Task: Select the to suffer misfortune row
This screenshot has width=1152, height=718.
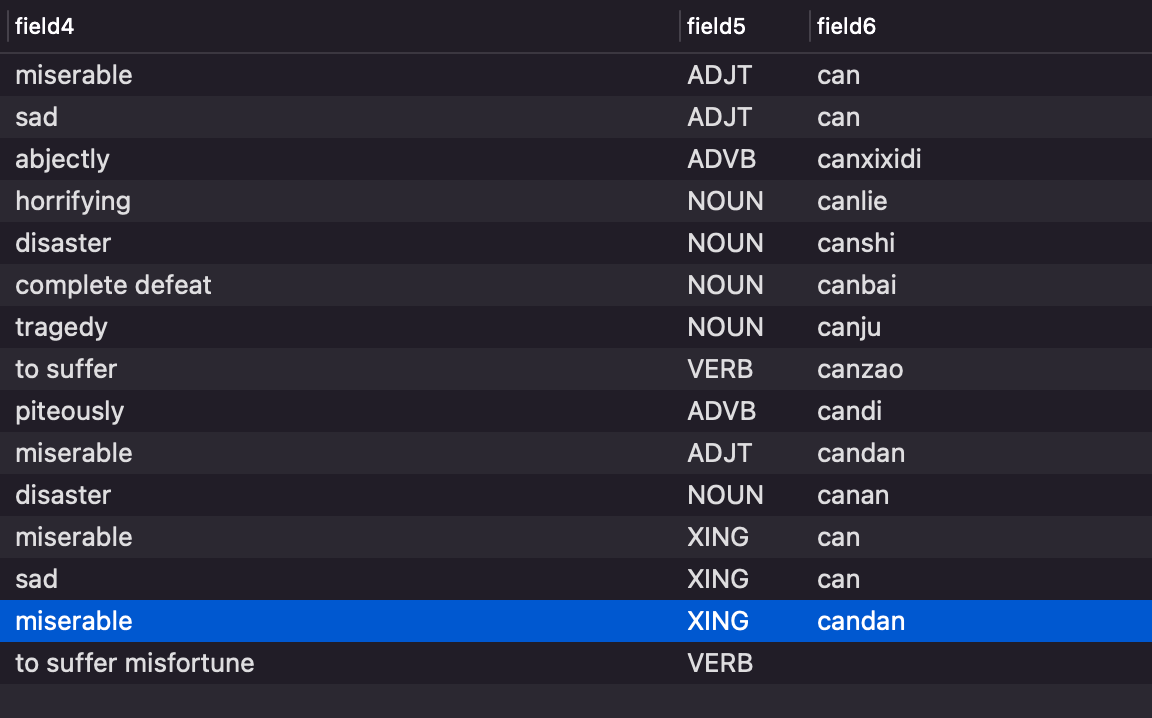Action: 576,663
